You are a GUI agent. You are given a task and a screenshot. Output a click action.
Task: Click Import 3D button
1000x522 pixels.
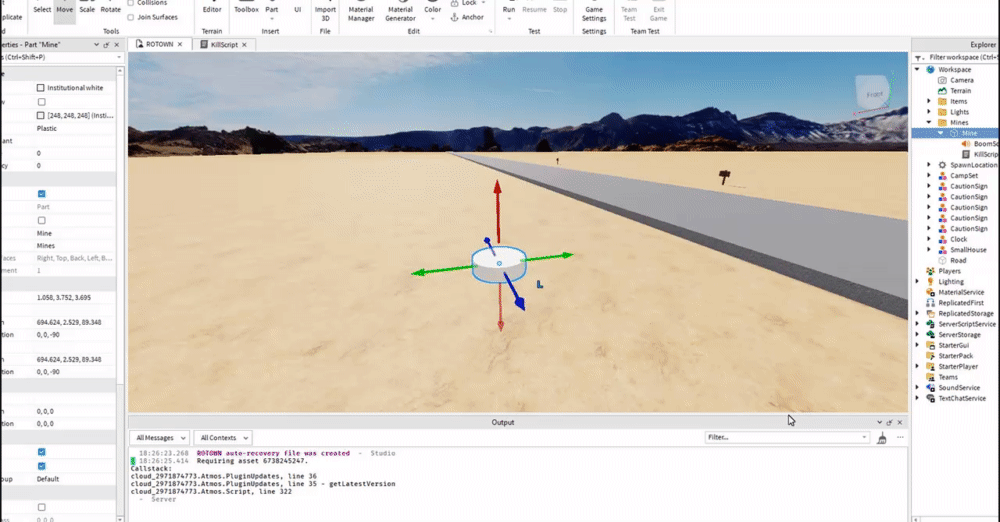(x=325, y=12)
